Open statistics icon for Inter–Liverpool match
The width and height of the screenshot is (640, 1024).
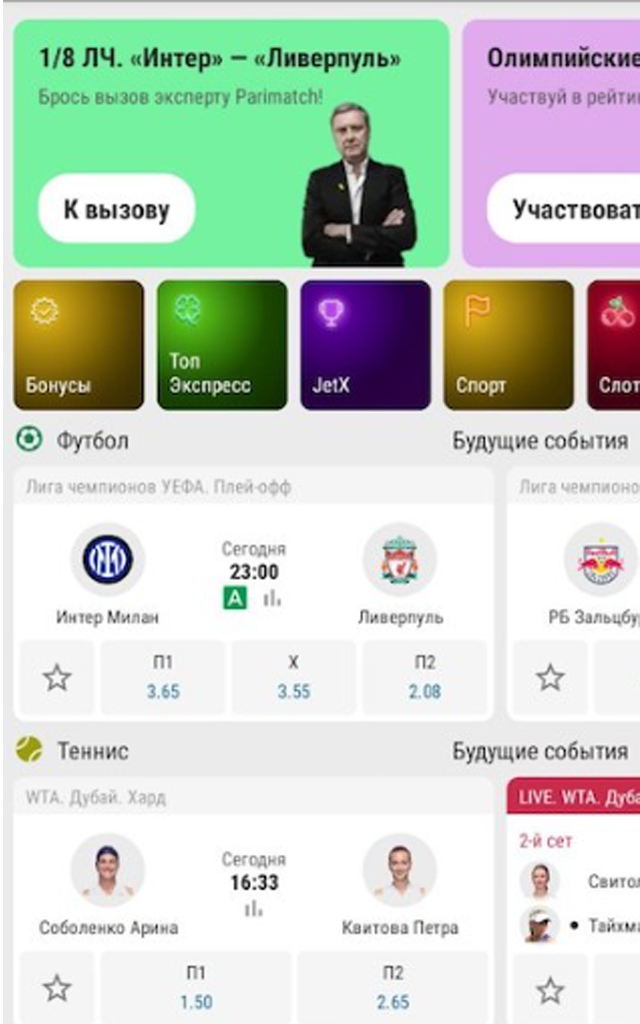[x=272, y=598]
